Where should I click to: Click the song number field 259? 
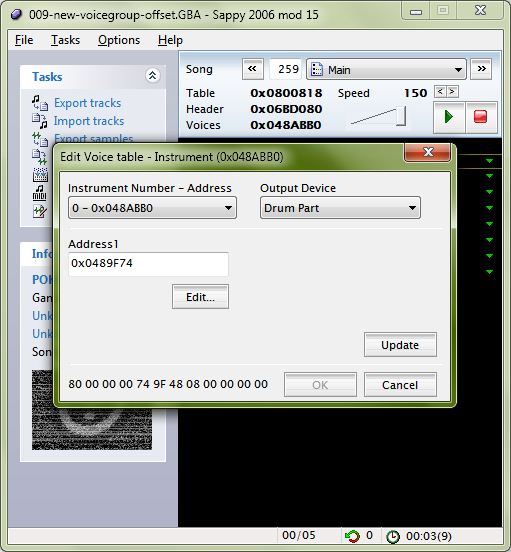point(285,69)
